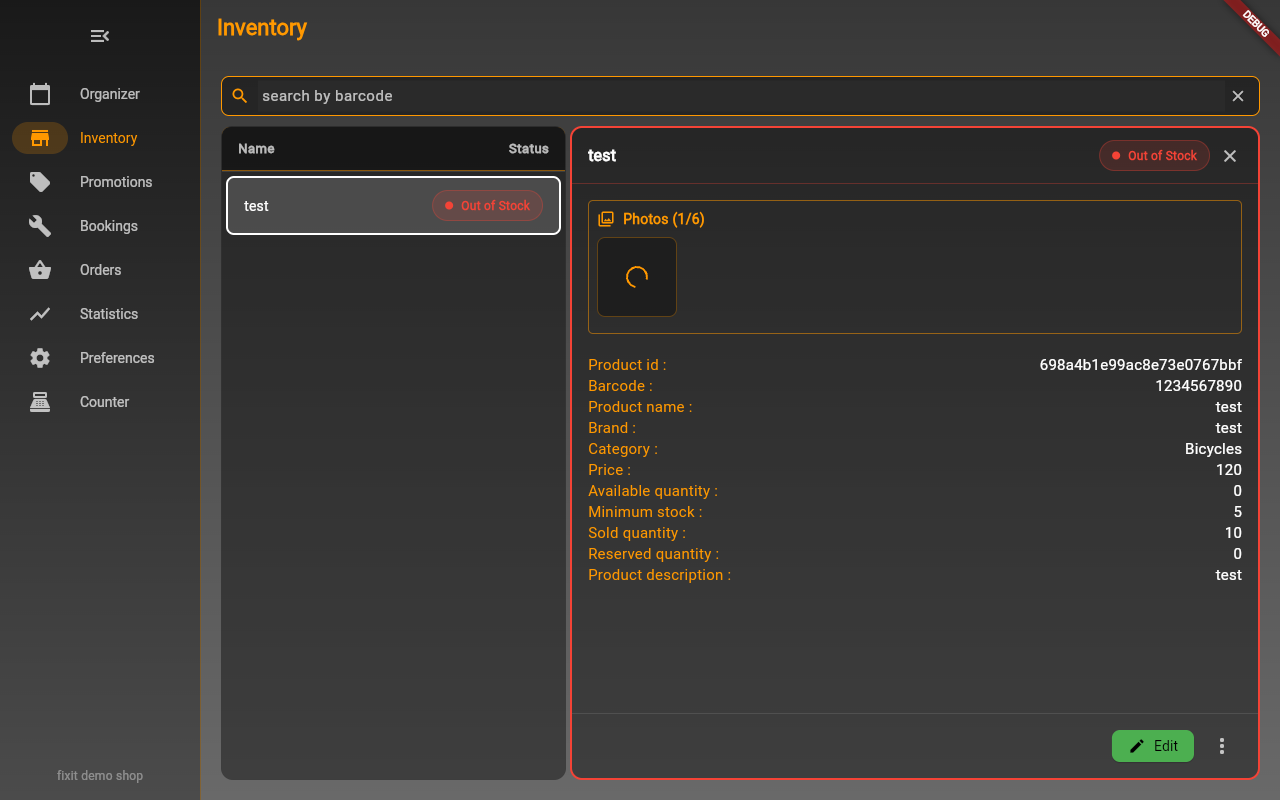
Task: Select the Promotions tag icon
Action: pos(40,182)
